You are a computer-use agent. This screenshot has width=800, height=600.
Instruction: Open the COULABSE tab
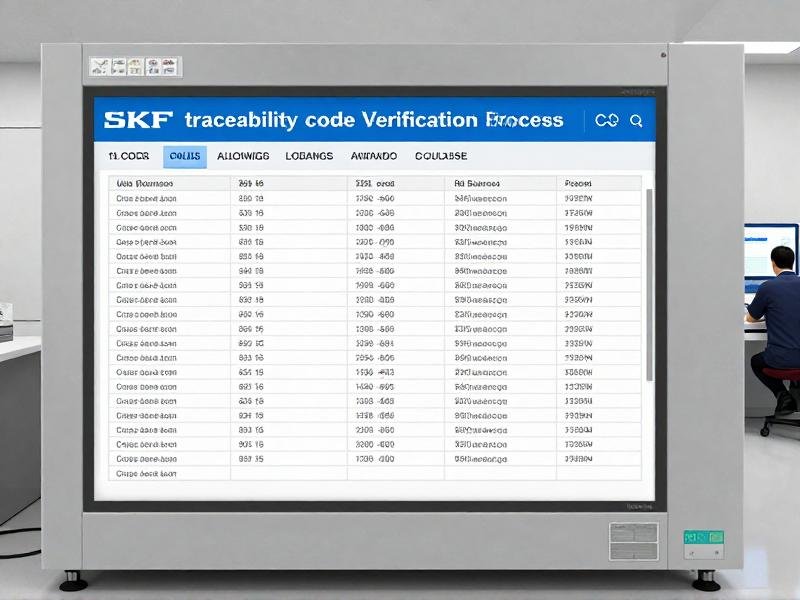441,156
